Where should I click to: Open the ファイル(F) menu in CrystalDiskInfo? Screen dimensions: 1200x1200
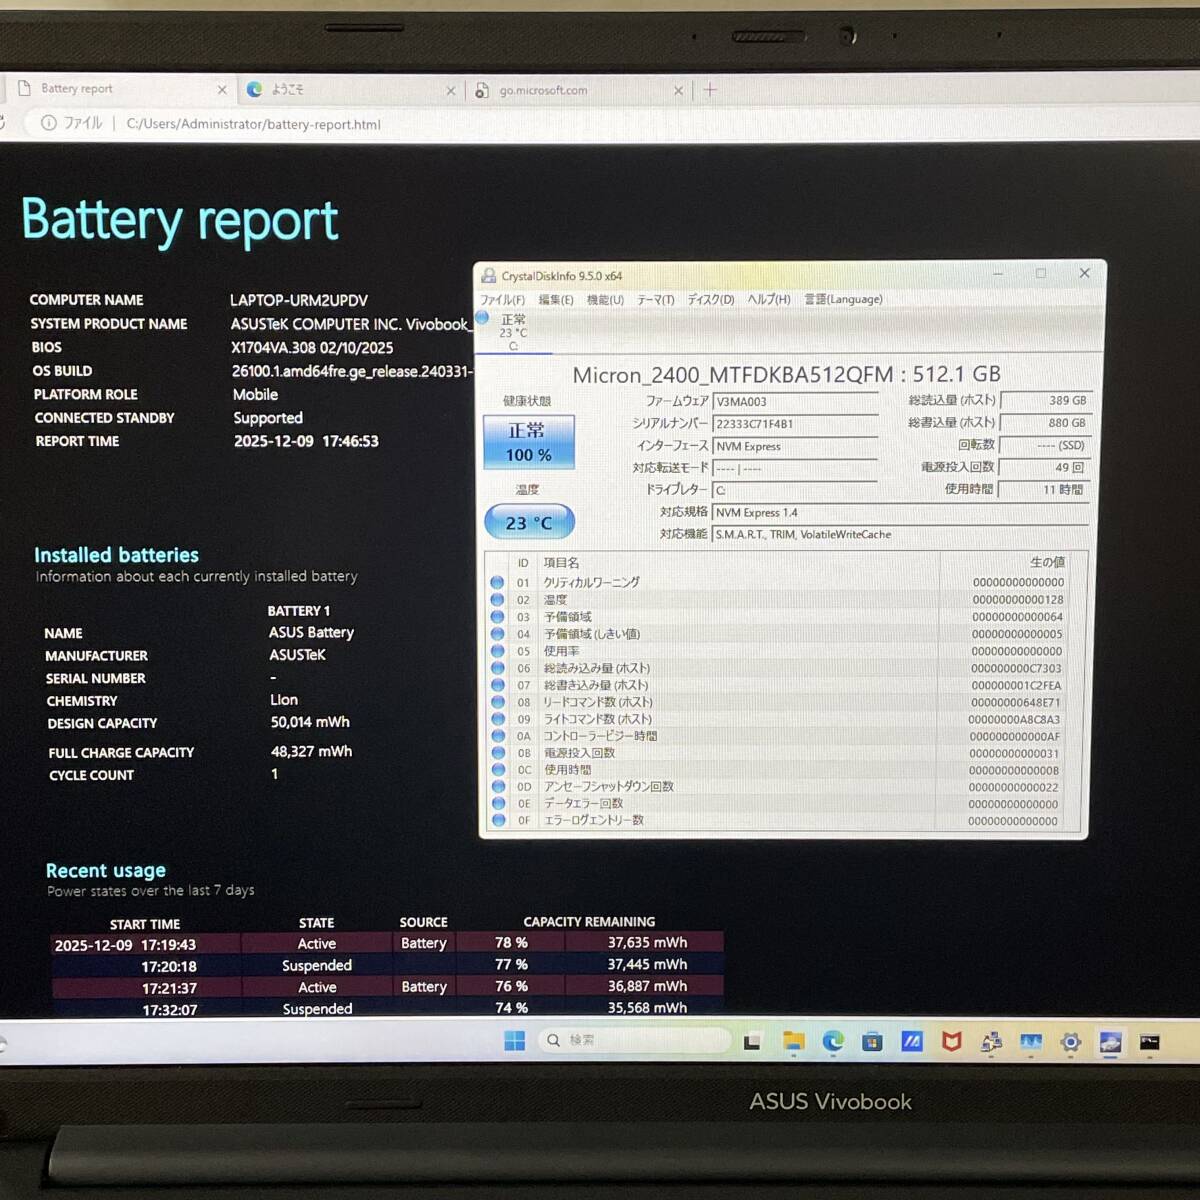502,300
